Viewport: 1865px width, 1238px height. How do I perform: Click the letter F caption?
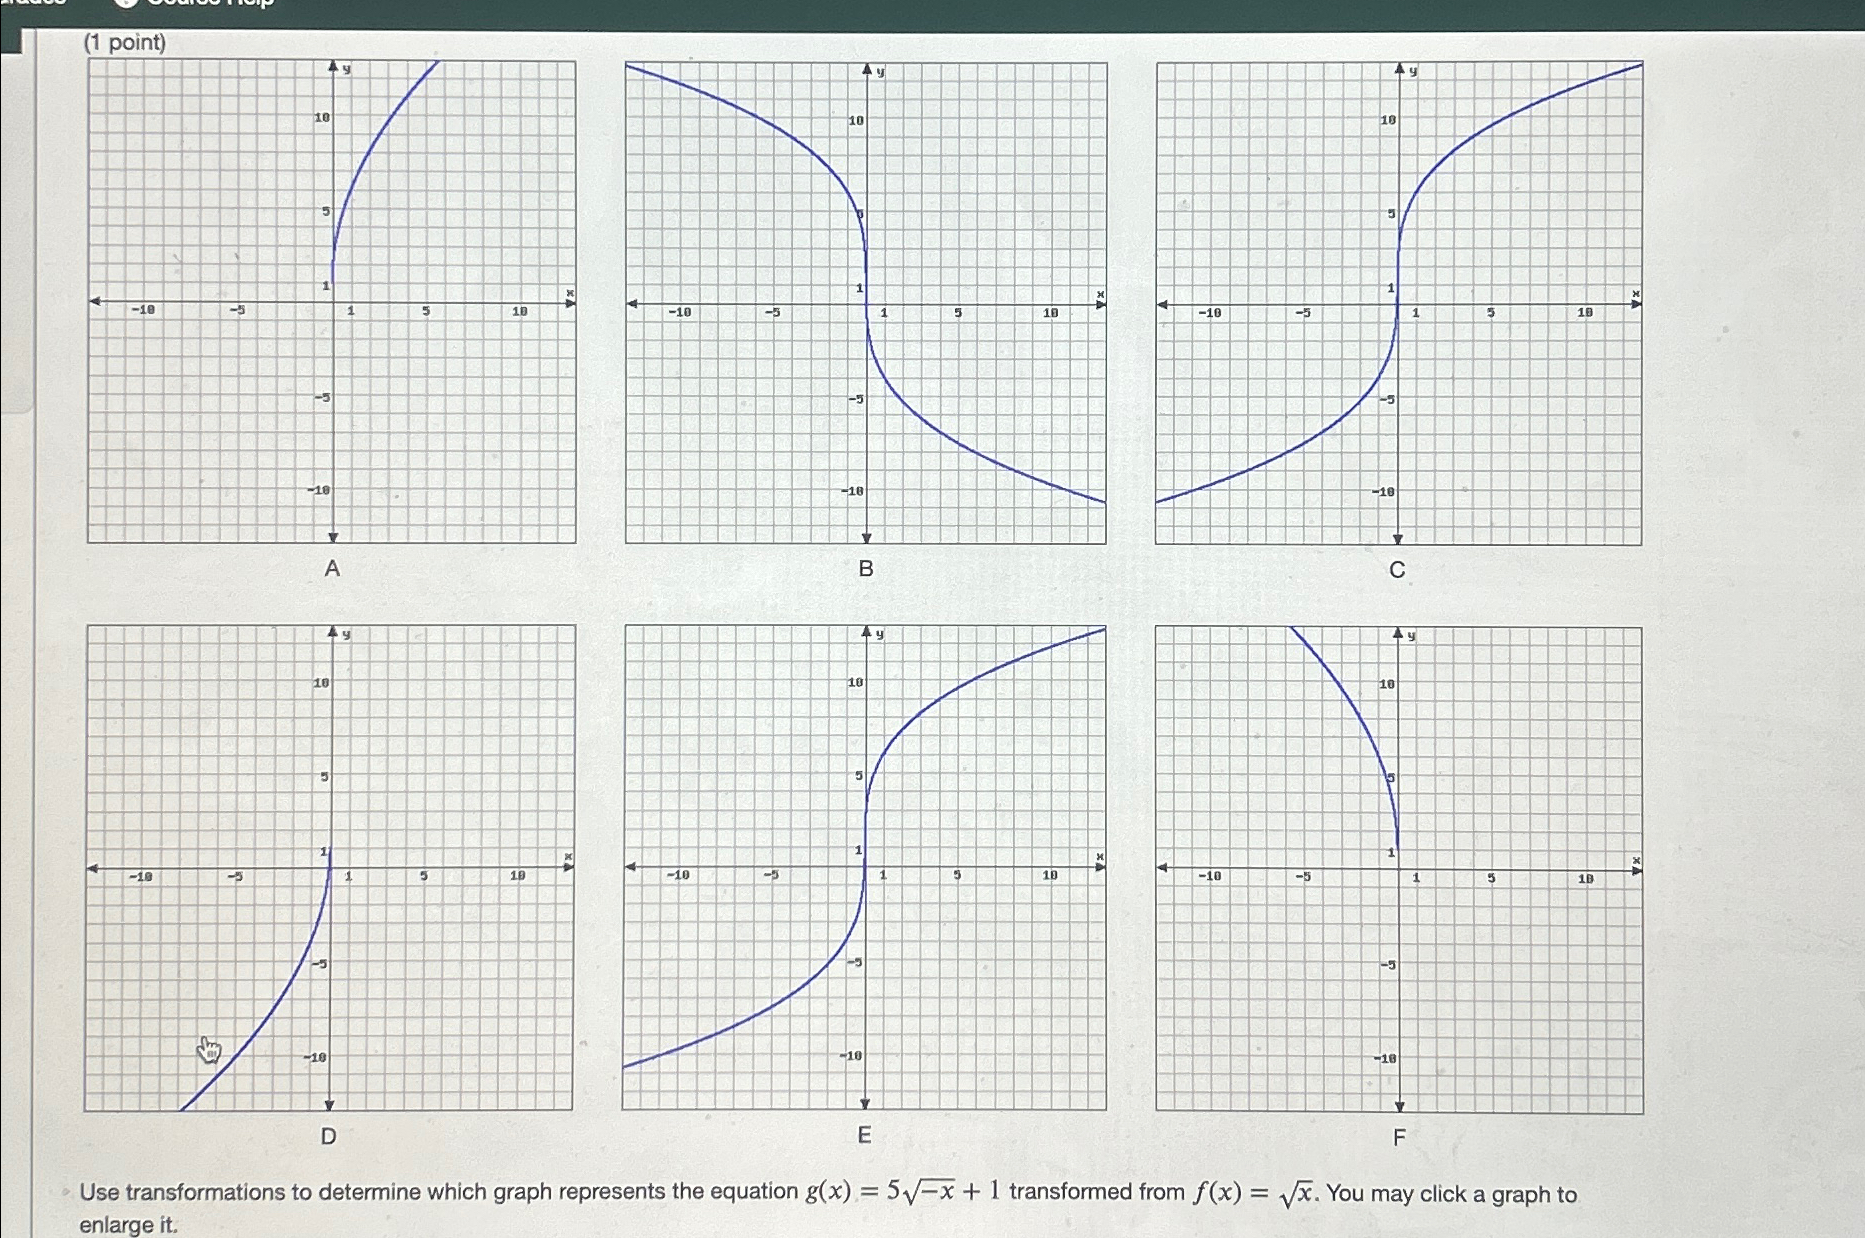pyautogui.click(x=1399, y=1137)
